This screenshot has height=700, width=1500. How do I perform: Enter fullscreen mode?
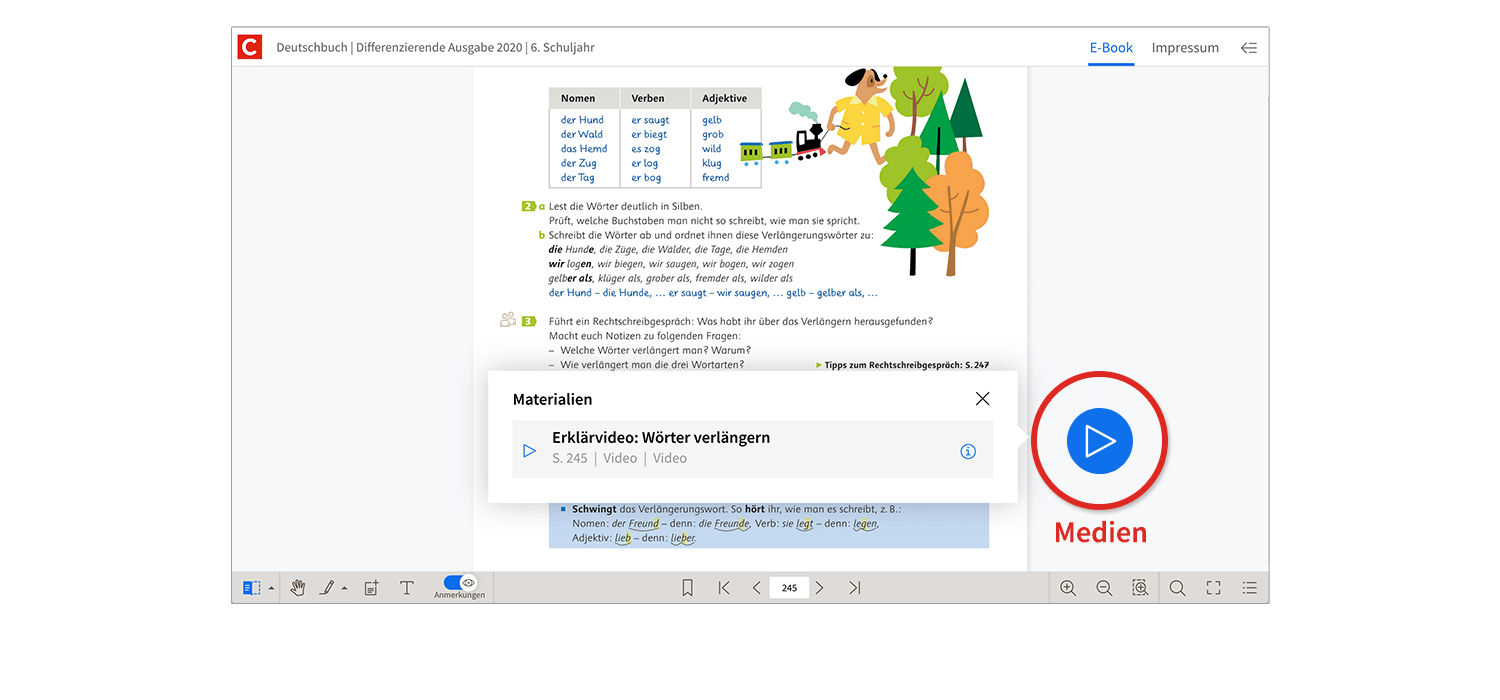(x=1213, y=588)
